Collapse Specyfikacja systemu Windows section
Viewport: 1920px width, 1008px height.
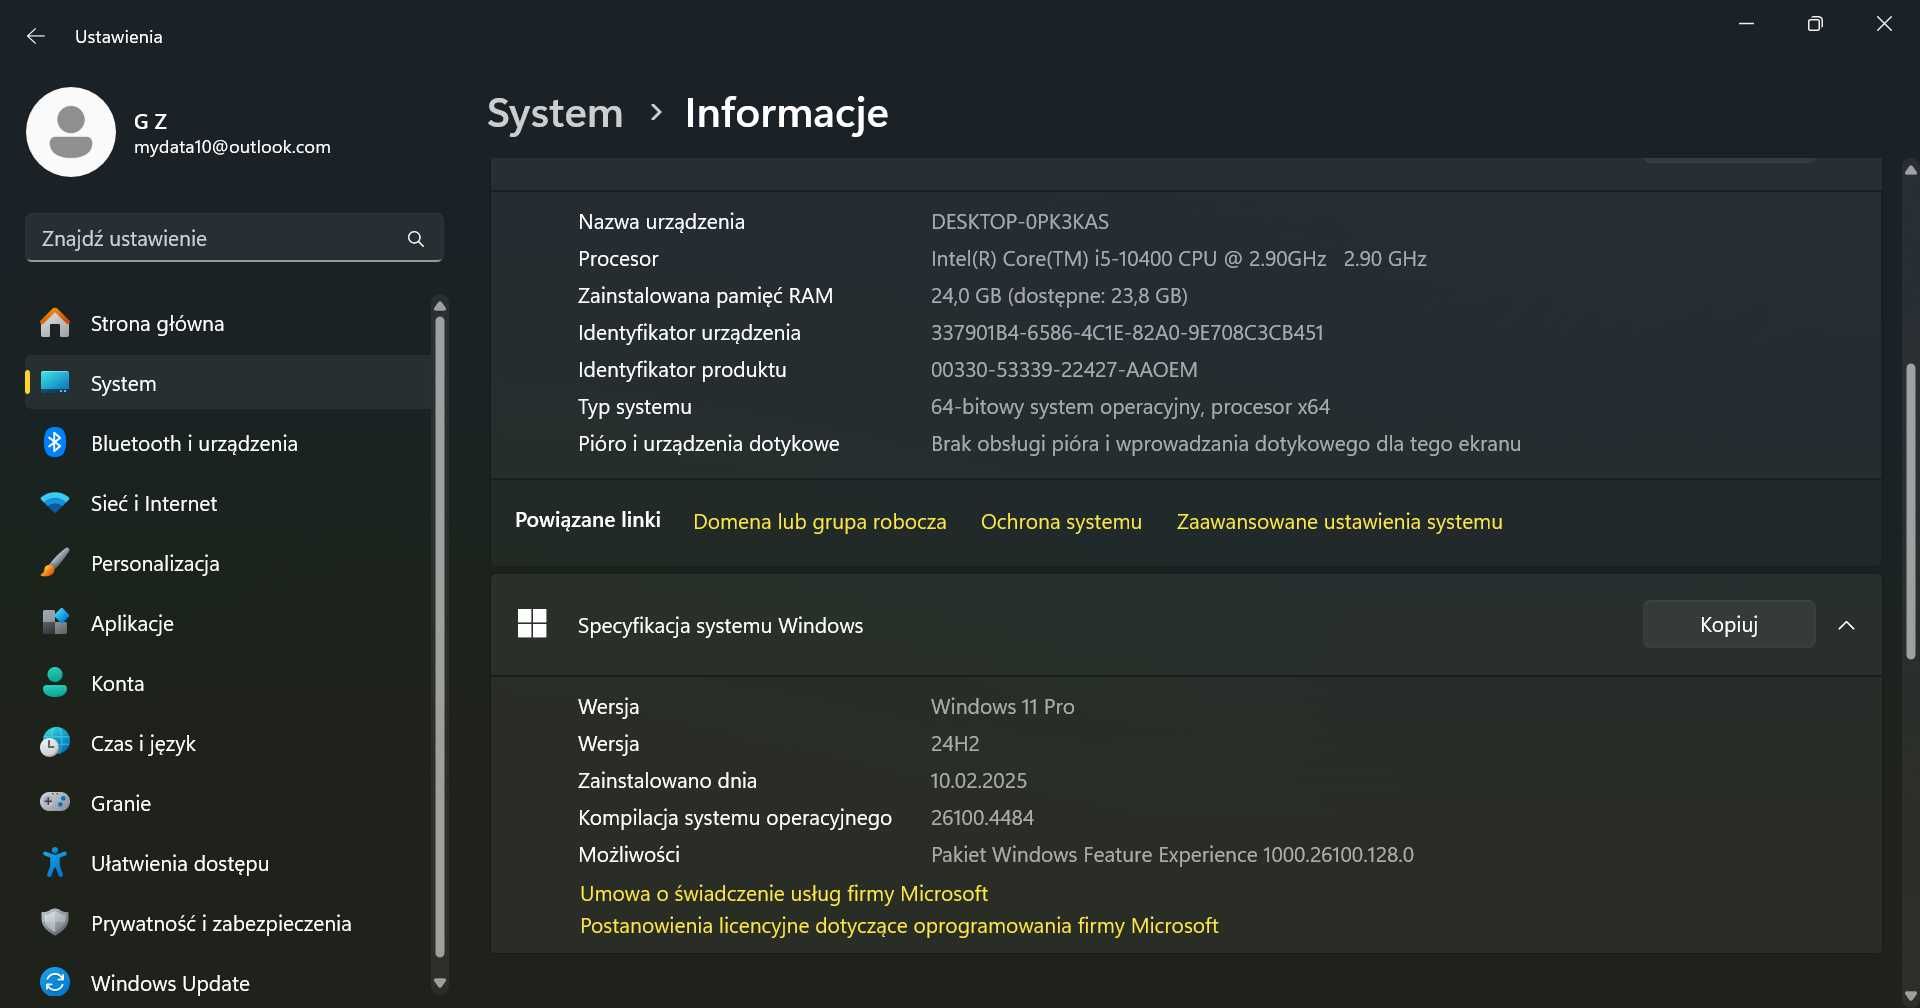[x=1846, y=625]
